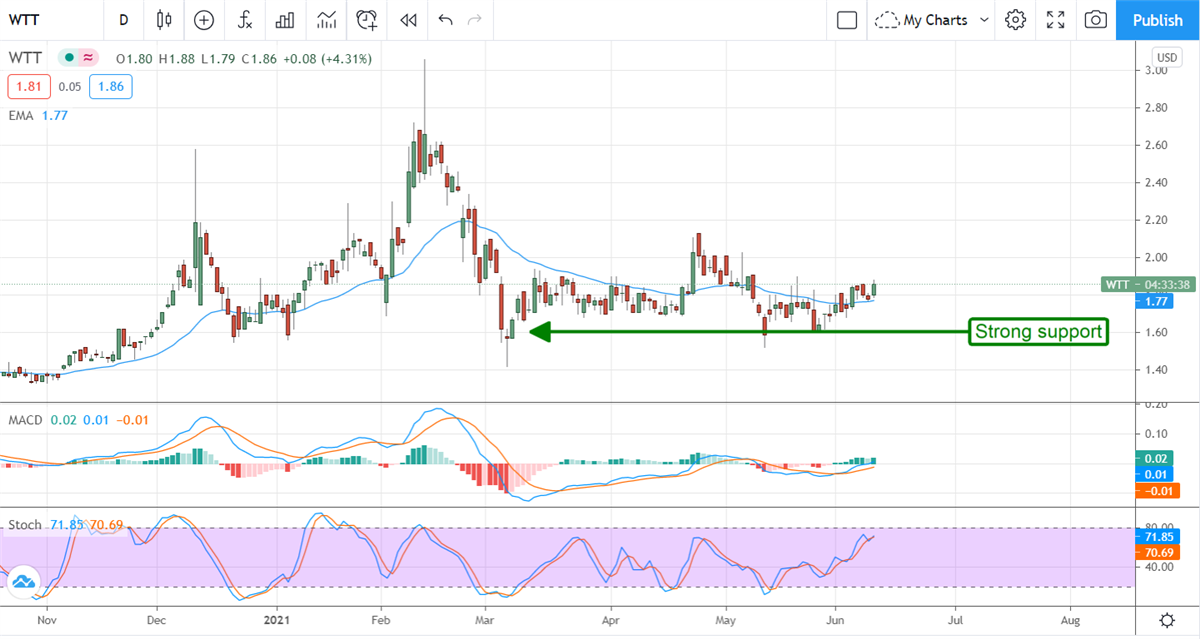Open chart settings gear in the top toolbar
Image resolution: width=1200 pixels, height=639 pixels.
1016,20
